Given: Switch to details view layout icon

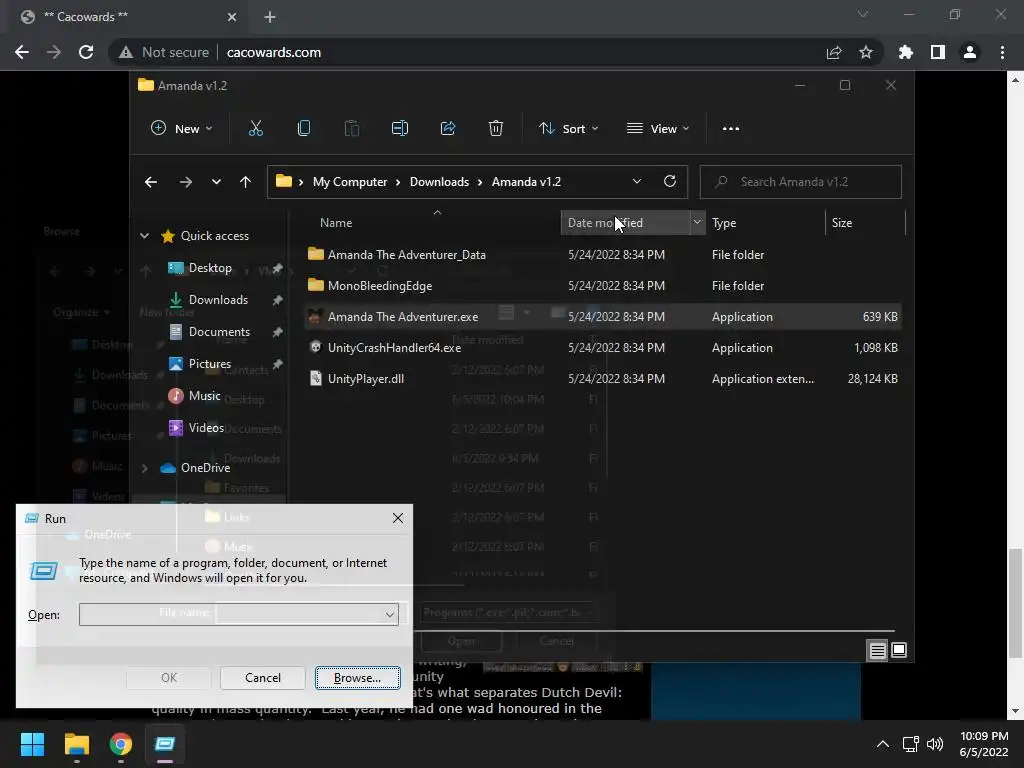Looking at the screenshot, I should pyautogui.click(x=877, y=650).
